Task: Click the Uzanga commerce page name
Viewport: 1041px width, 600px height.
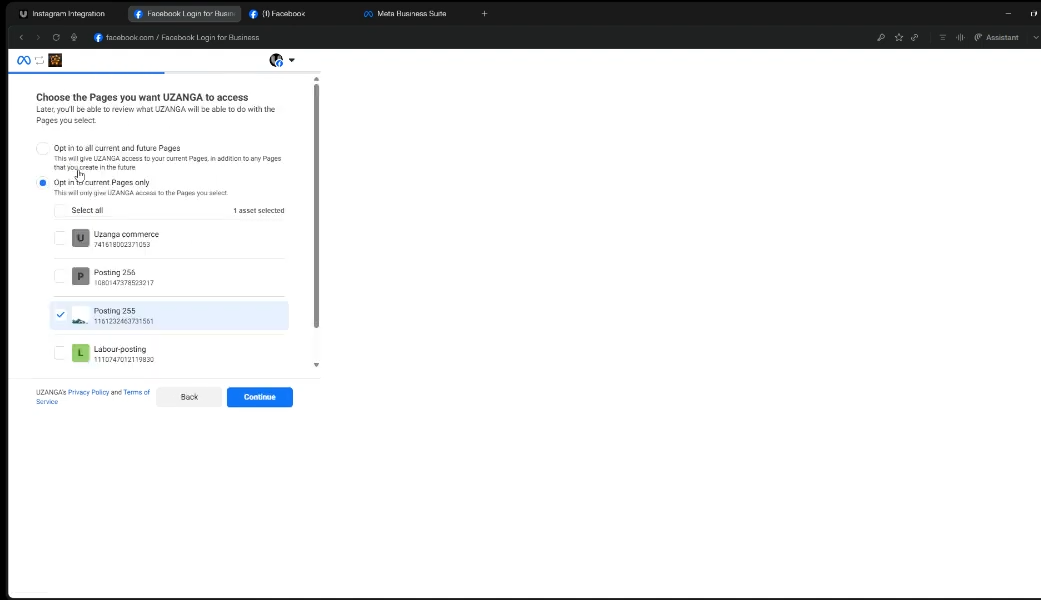Action: (x=126, y=234)
